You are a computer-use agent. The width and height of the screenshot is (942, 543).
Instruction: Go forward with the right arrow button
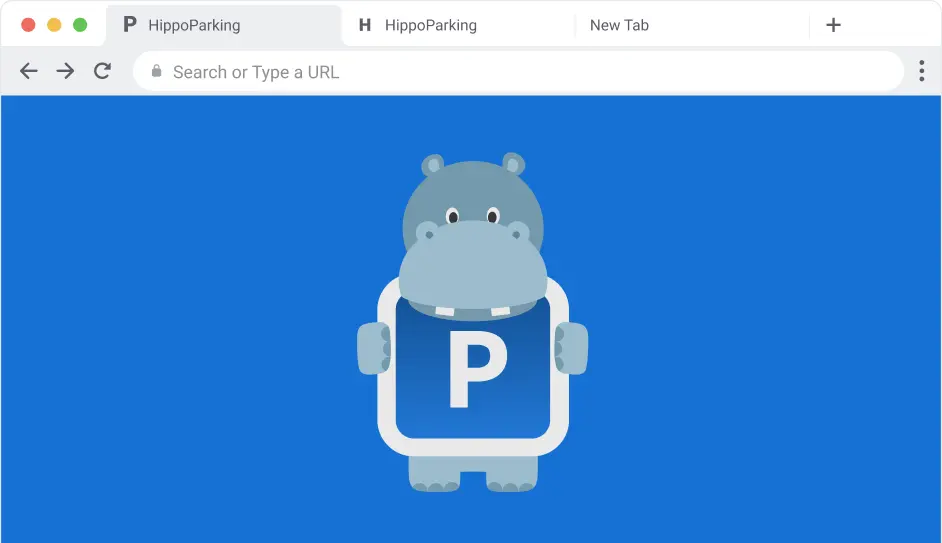[65, 71]
